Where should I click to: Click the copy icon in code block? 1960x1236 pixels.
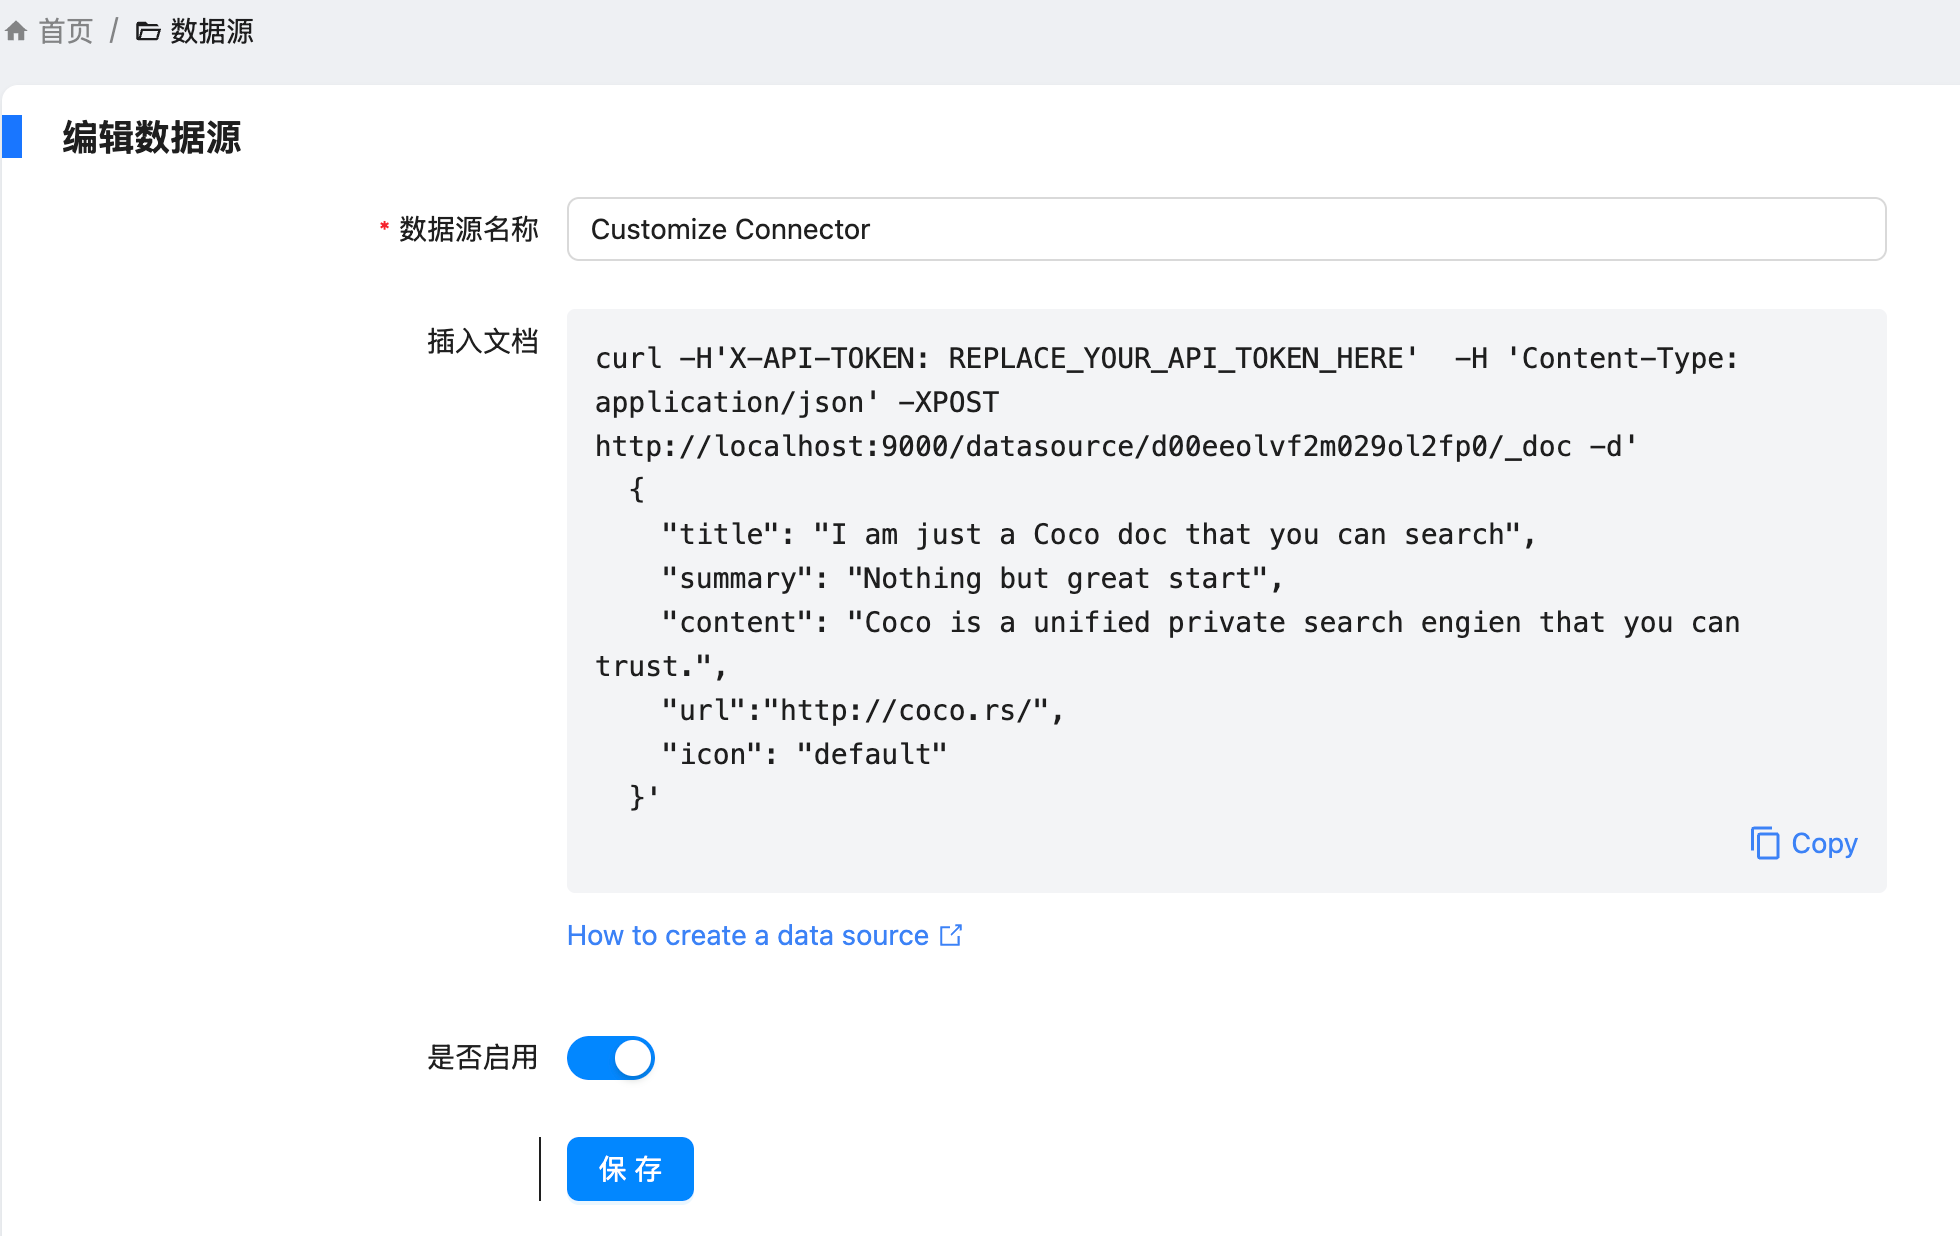click(1765, 843)
